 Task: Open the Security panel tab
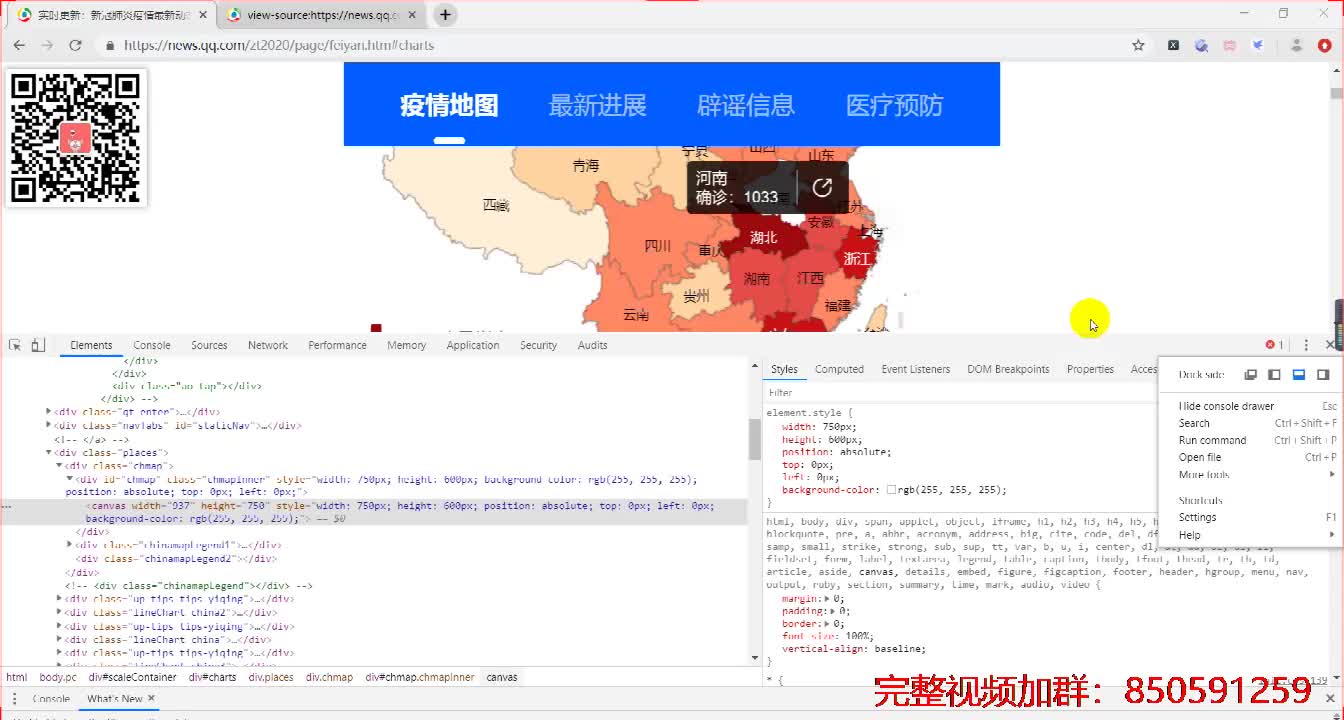point(538,345)
